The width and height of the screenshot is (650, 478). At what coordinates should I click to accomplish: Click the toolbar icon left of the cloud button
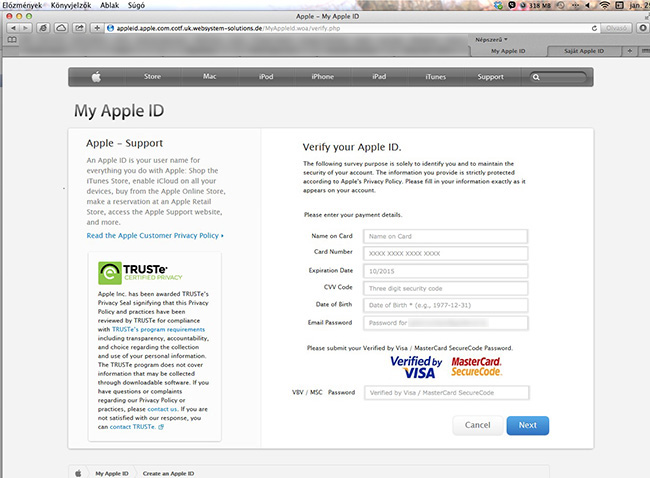coord(43,28)
